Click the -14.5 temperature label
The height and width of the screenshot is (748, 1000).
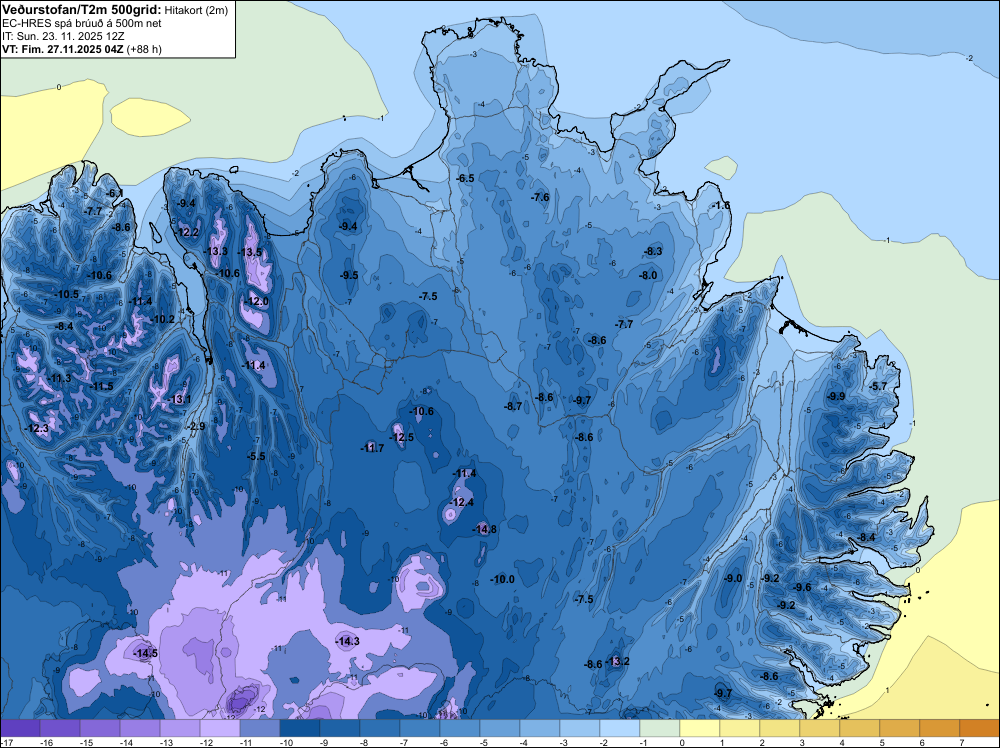pos(145,654)
